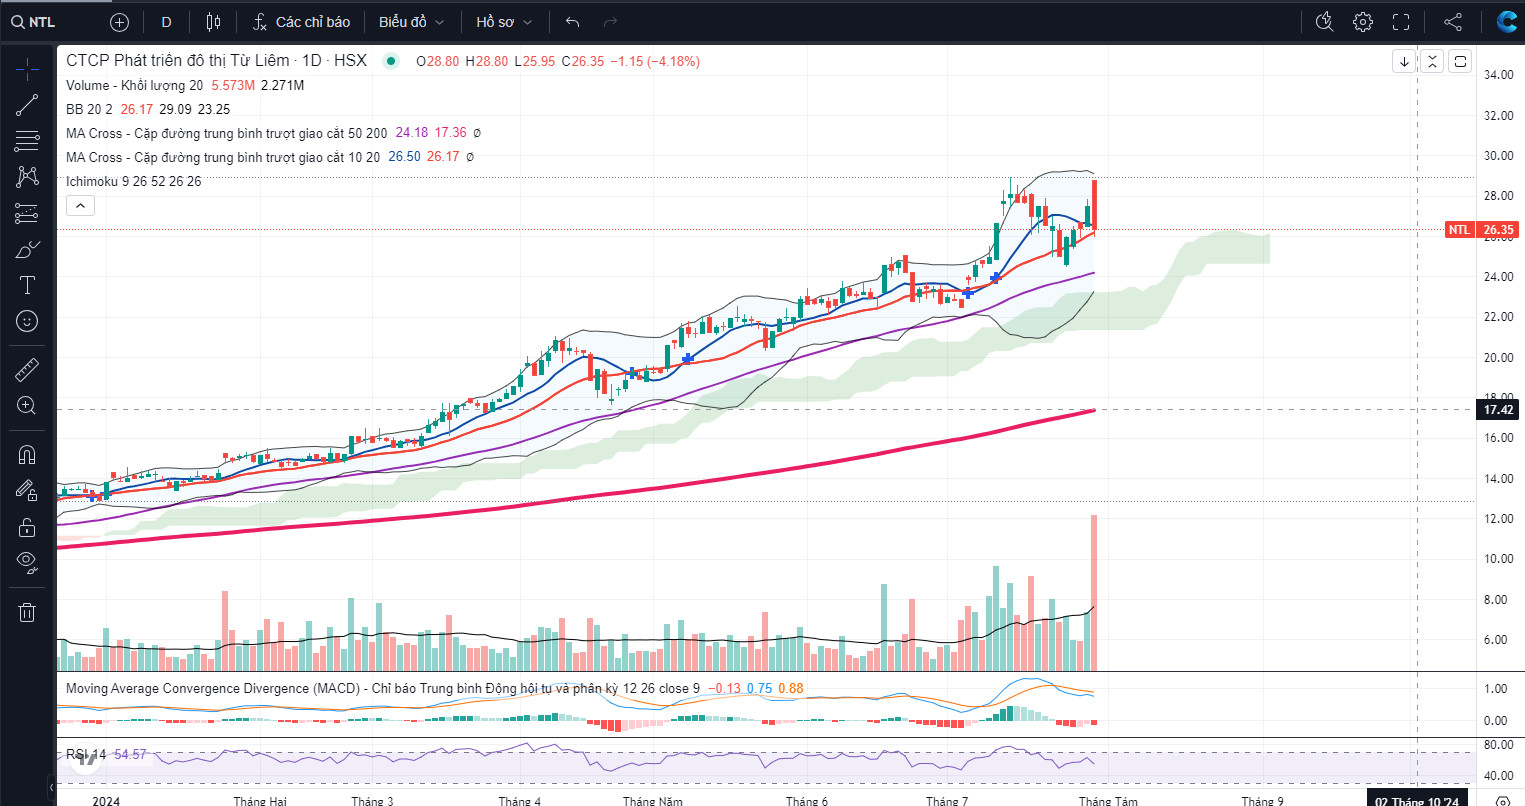This screenshot has width=1525, height=806.
Task: Select the brush drawing tool
Action: pos(27,249)
